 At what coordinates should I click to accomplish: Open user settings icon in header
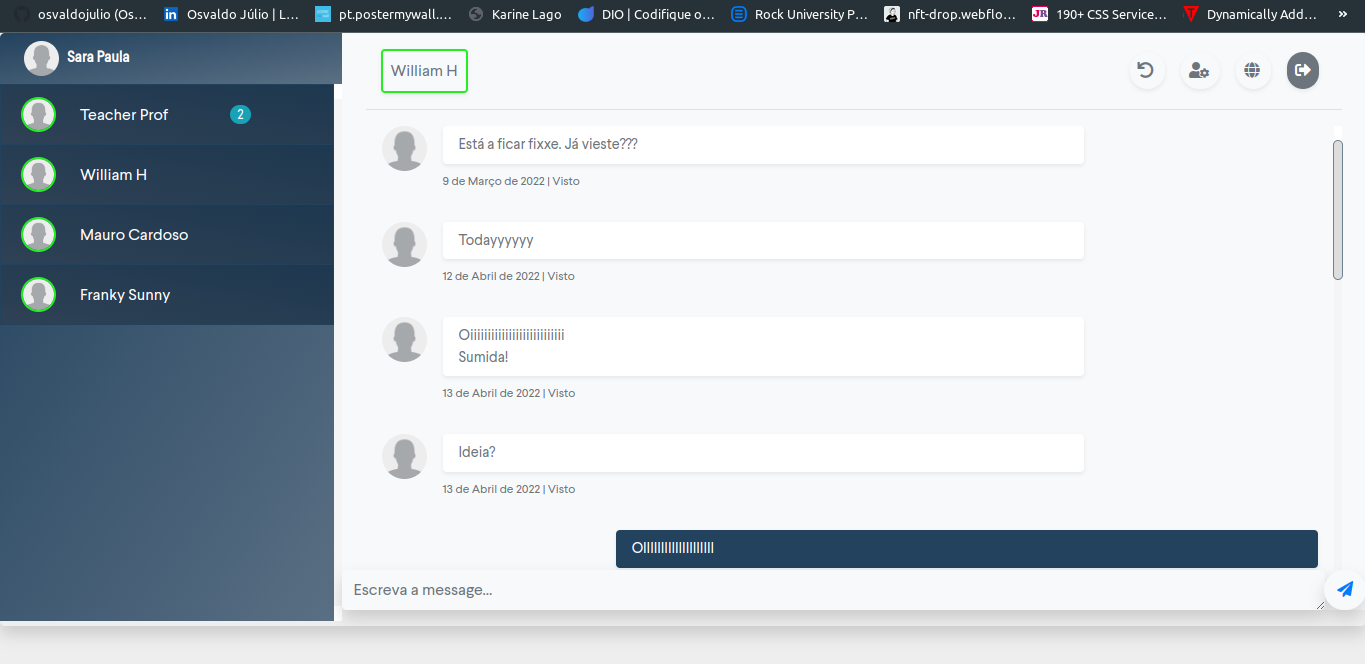1199,71
